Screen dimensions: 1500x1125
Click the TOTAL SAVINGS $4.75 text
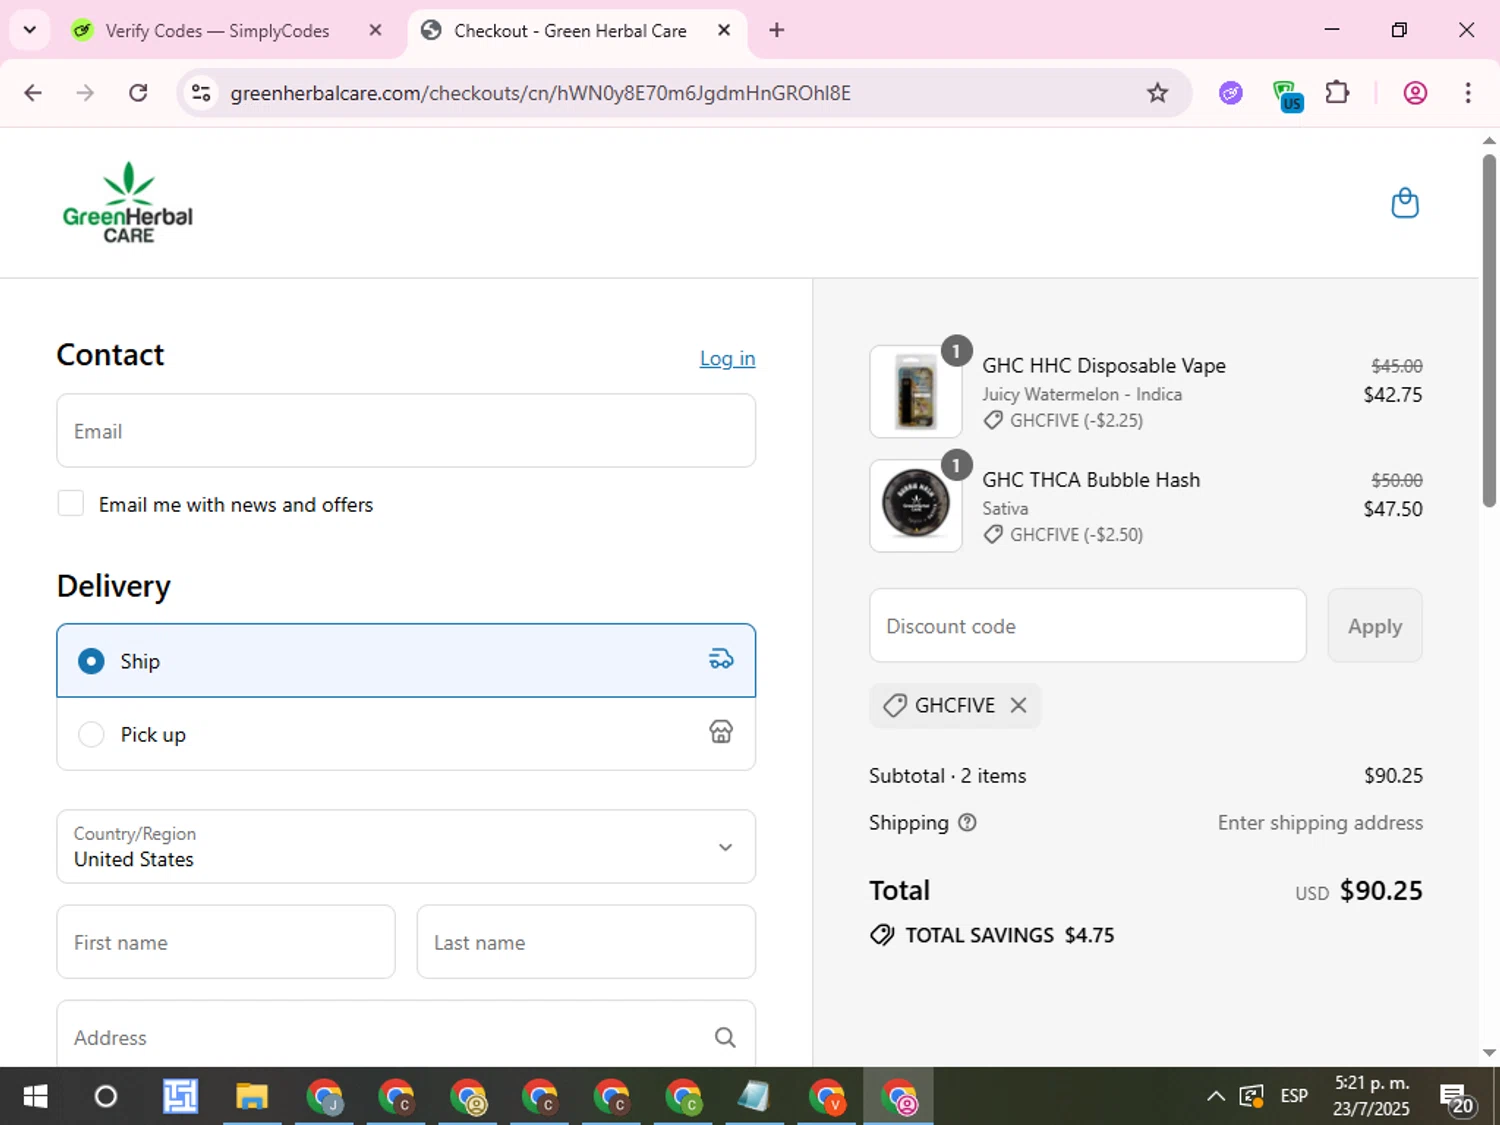click(x=1010, y=935)
